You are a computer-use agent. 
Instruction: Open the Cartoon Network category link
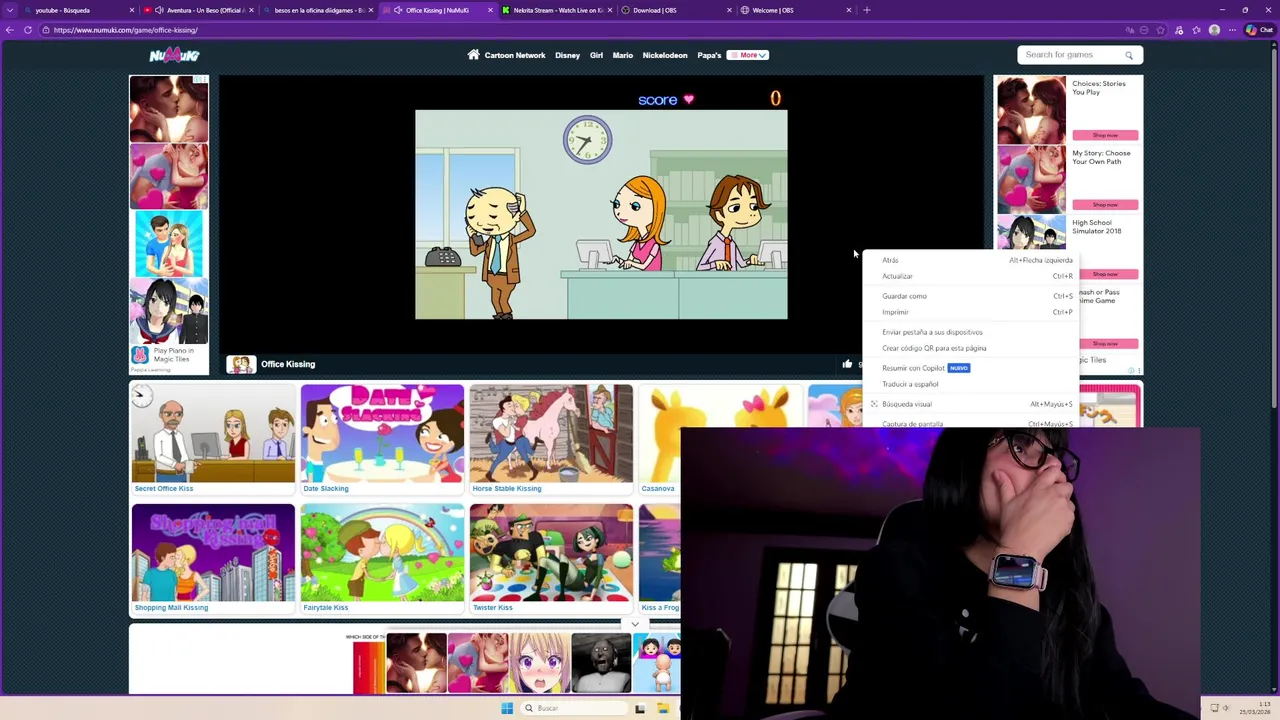[515, 55]
